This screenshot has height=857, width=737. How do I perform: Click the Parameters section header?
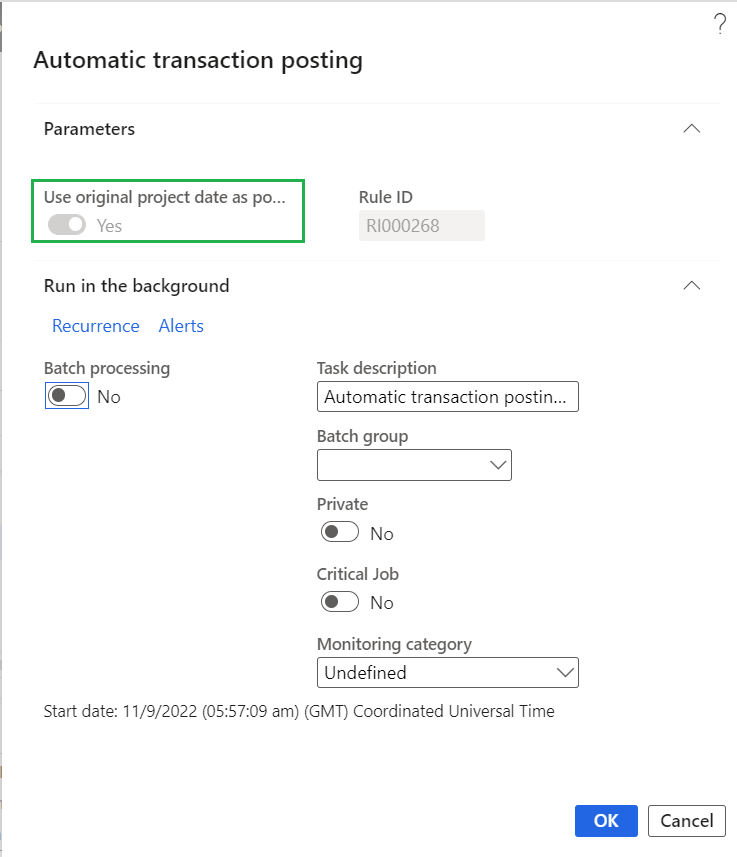click(90, 129)
